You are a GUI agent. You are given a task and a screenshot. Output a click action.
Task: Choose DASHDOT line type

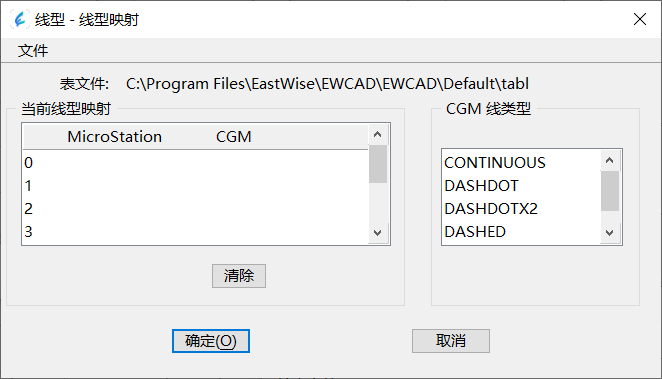(521, 186)
